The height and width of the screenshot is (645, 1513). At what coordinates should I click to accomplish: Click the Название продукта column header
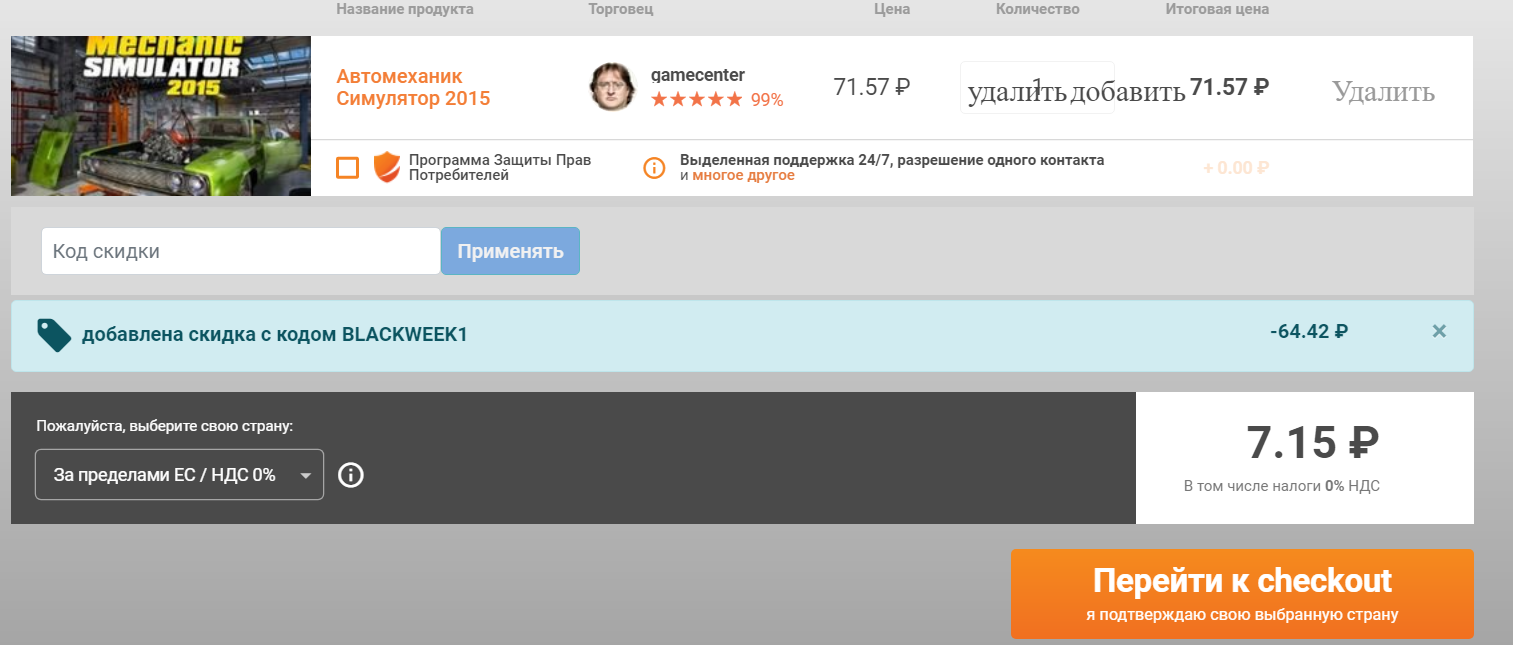tap(405, 9)
